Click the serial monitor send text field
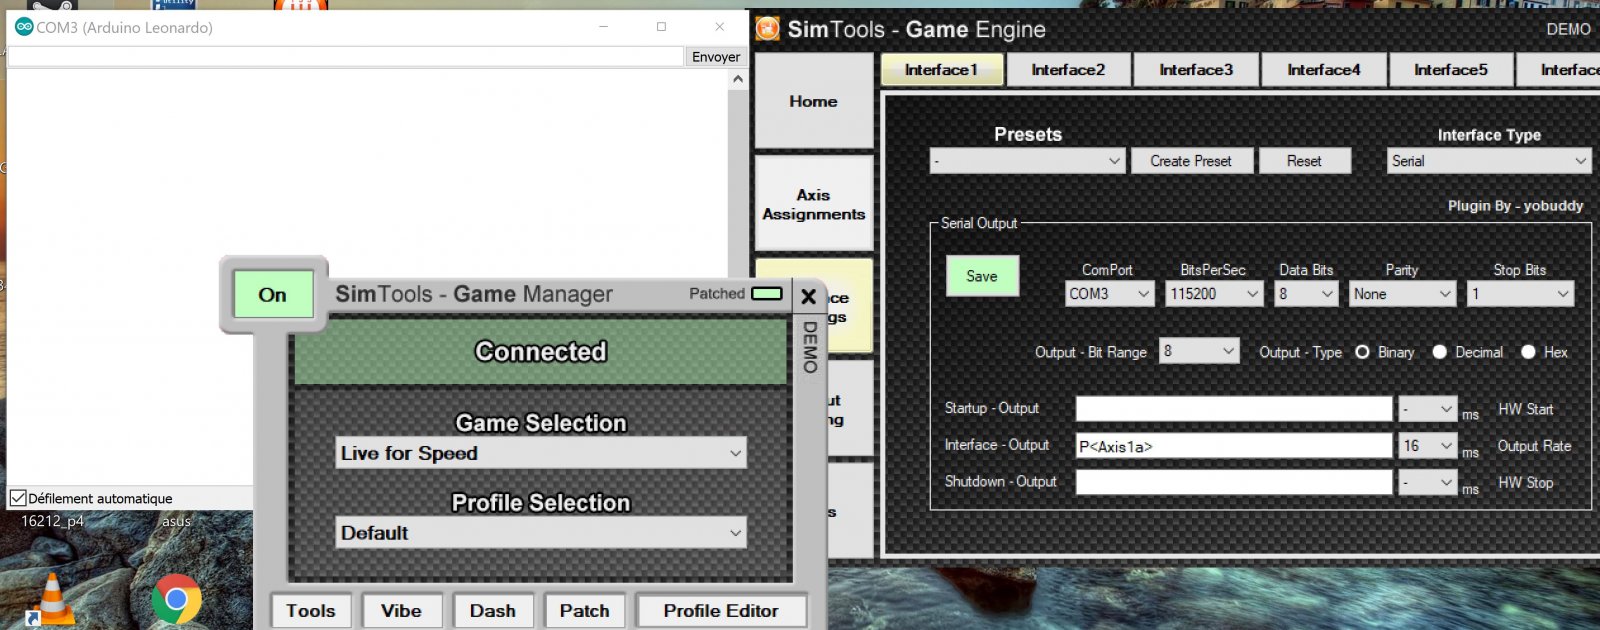The width and height of the screenshot is (1600, 630). coord(346,57)
